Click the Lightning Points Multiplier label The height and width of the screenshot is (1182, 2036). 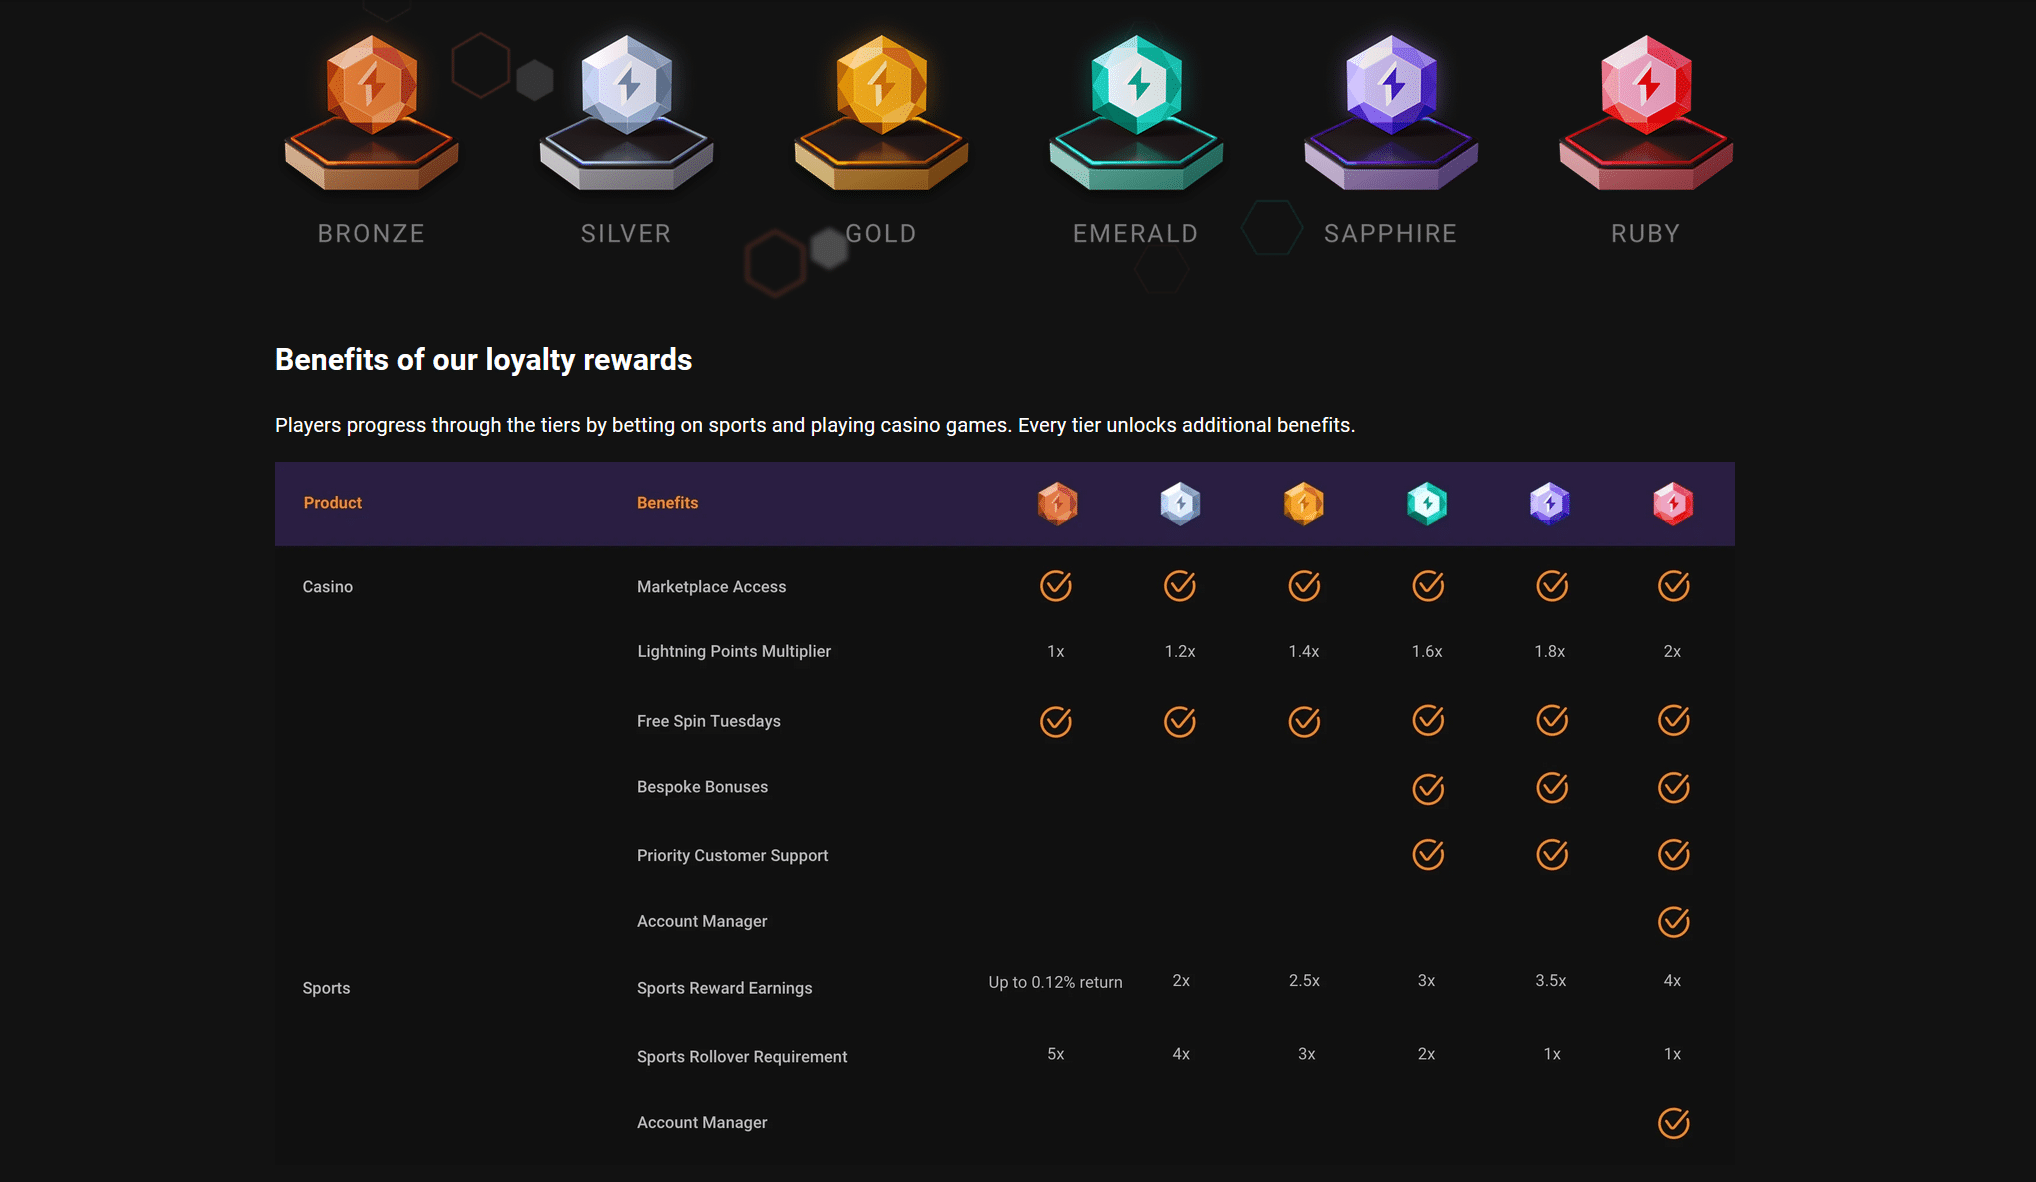point(734,651)
